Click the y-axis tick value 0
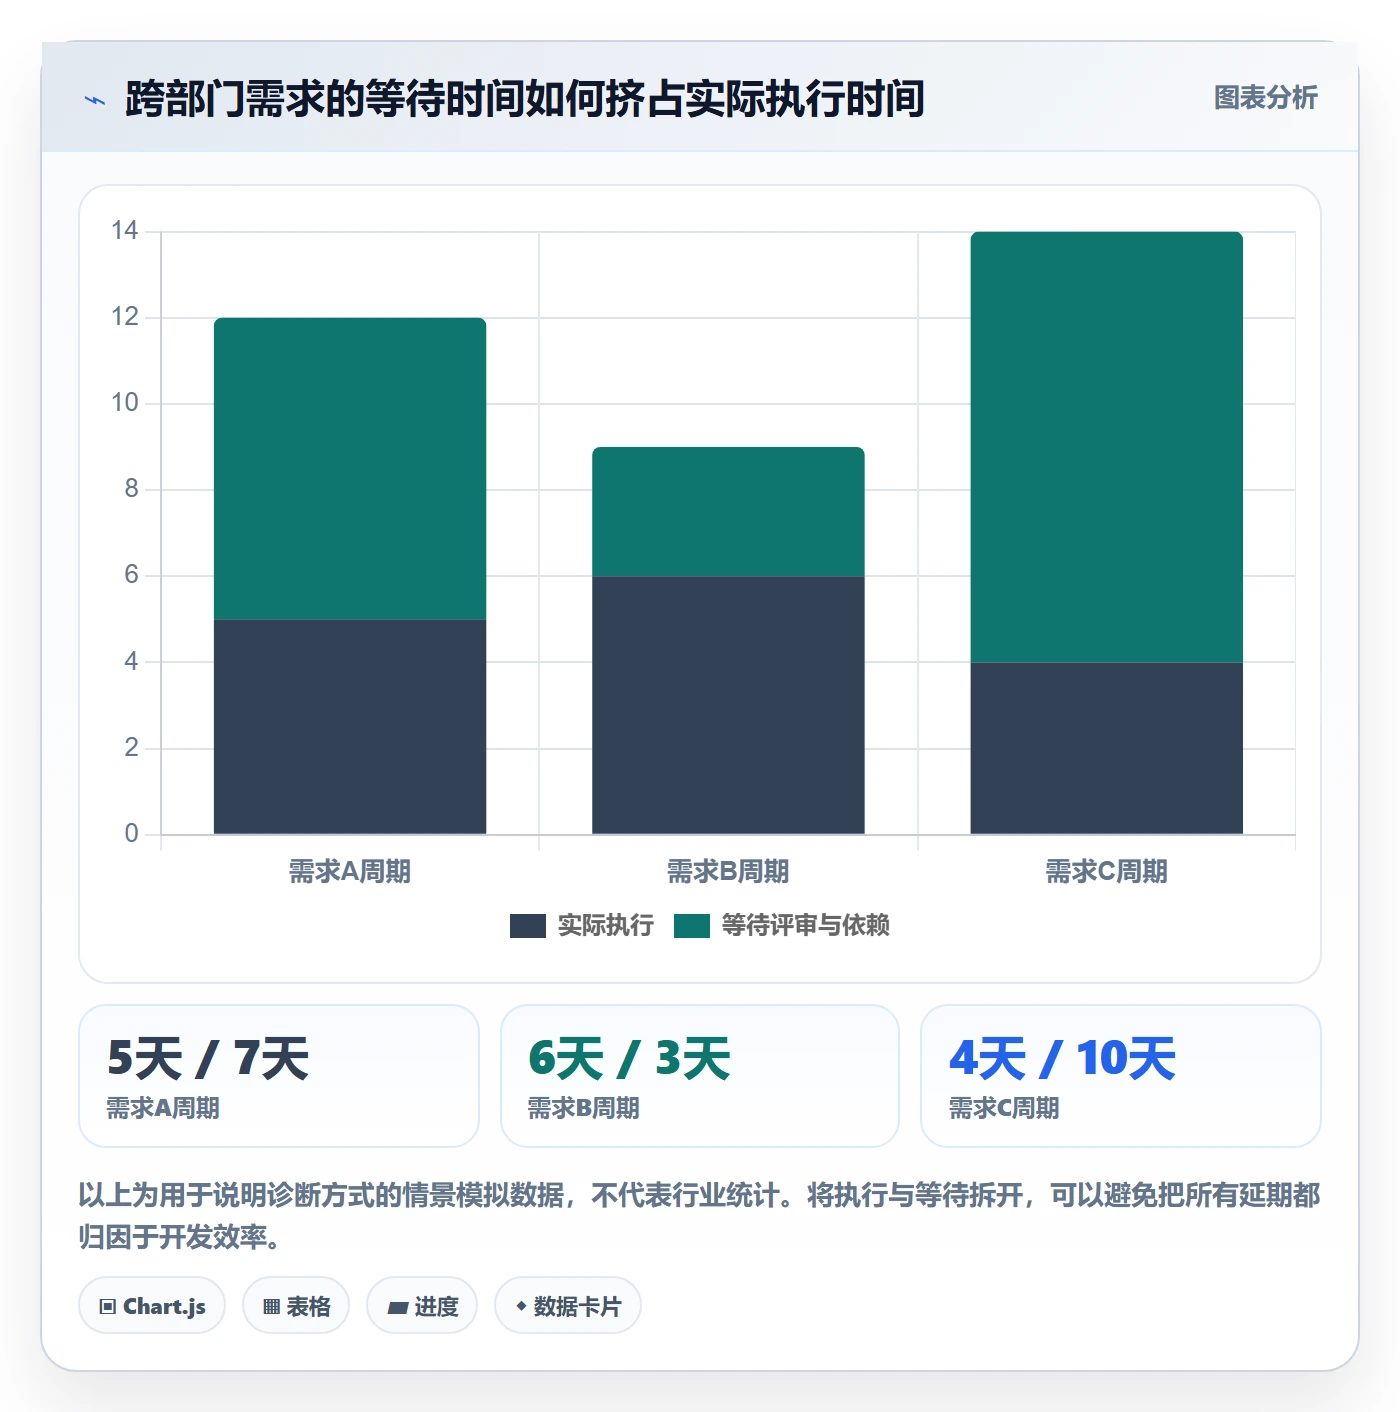This screenshot has height=1412, width=1400. point(131,834)
